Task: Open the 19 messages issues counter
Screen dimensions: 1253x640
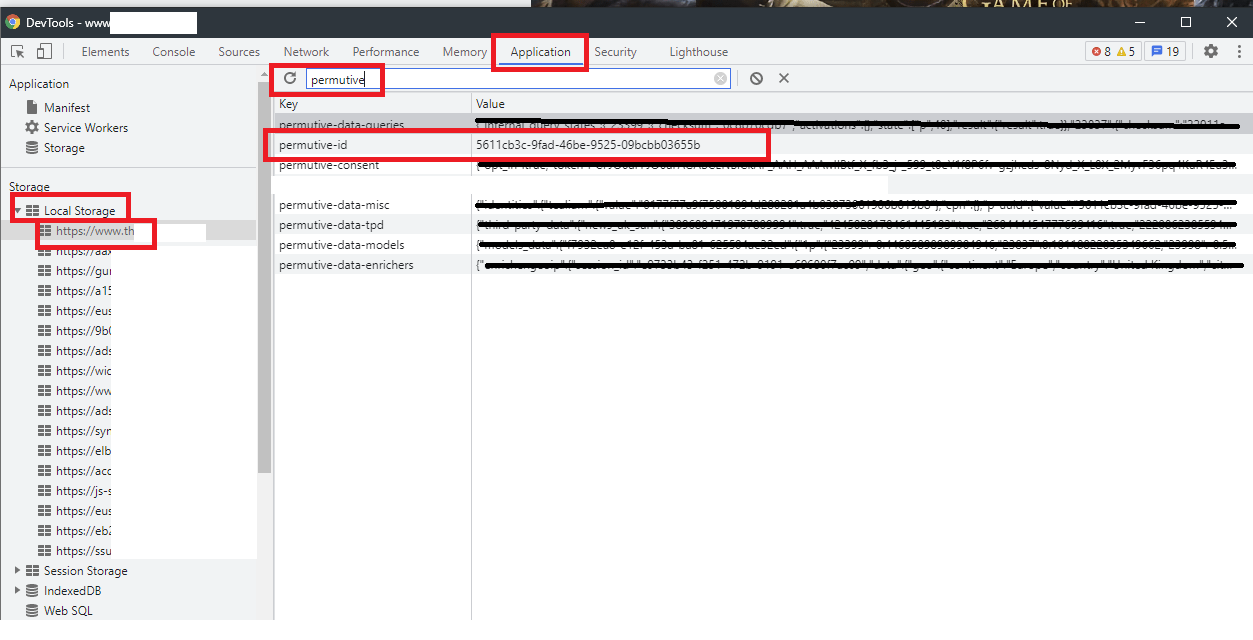Action: [1164, 51]
